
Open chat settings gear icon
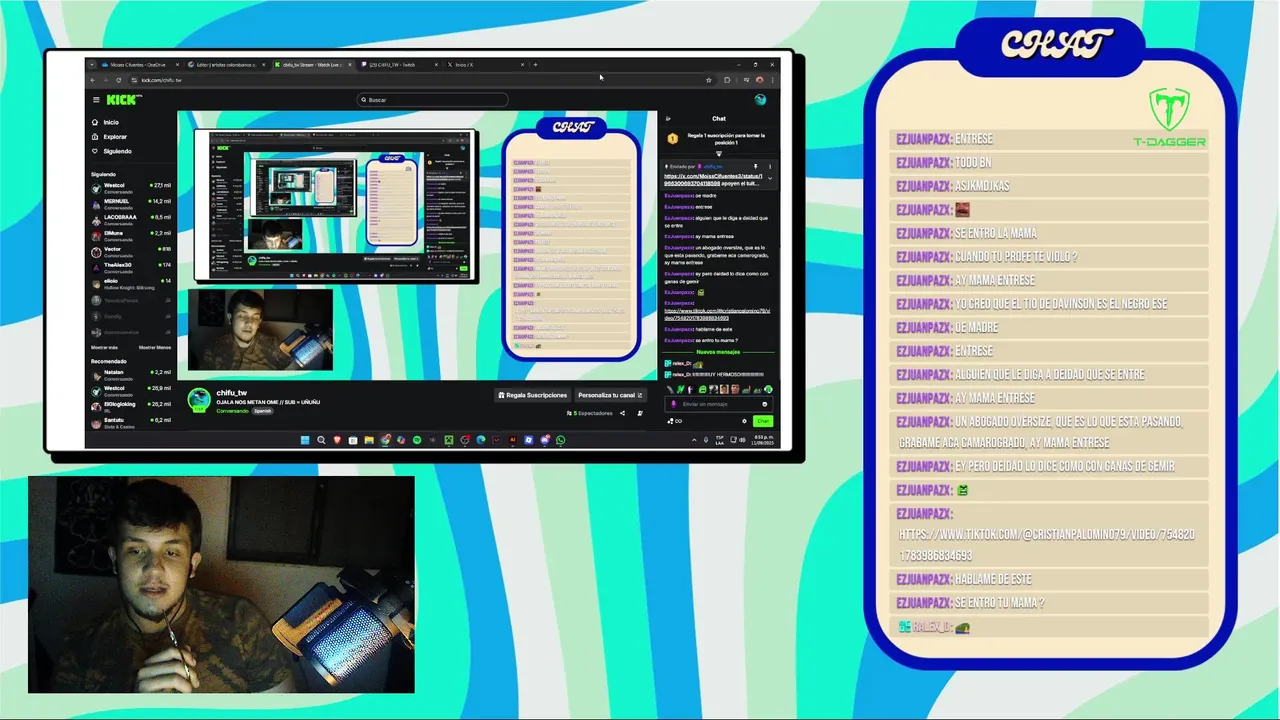(x=744, y=421)
